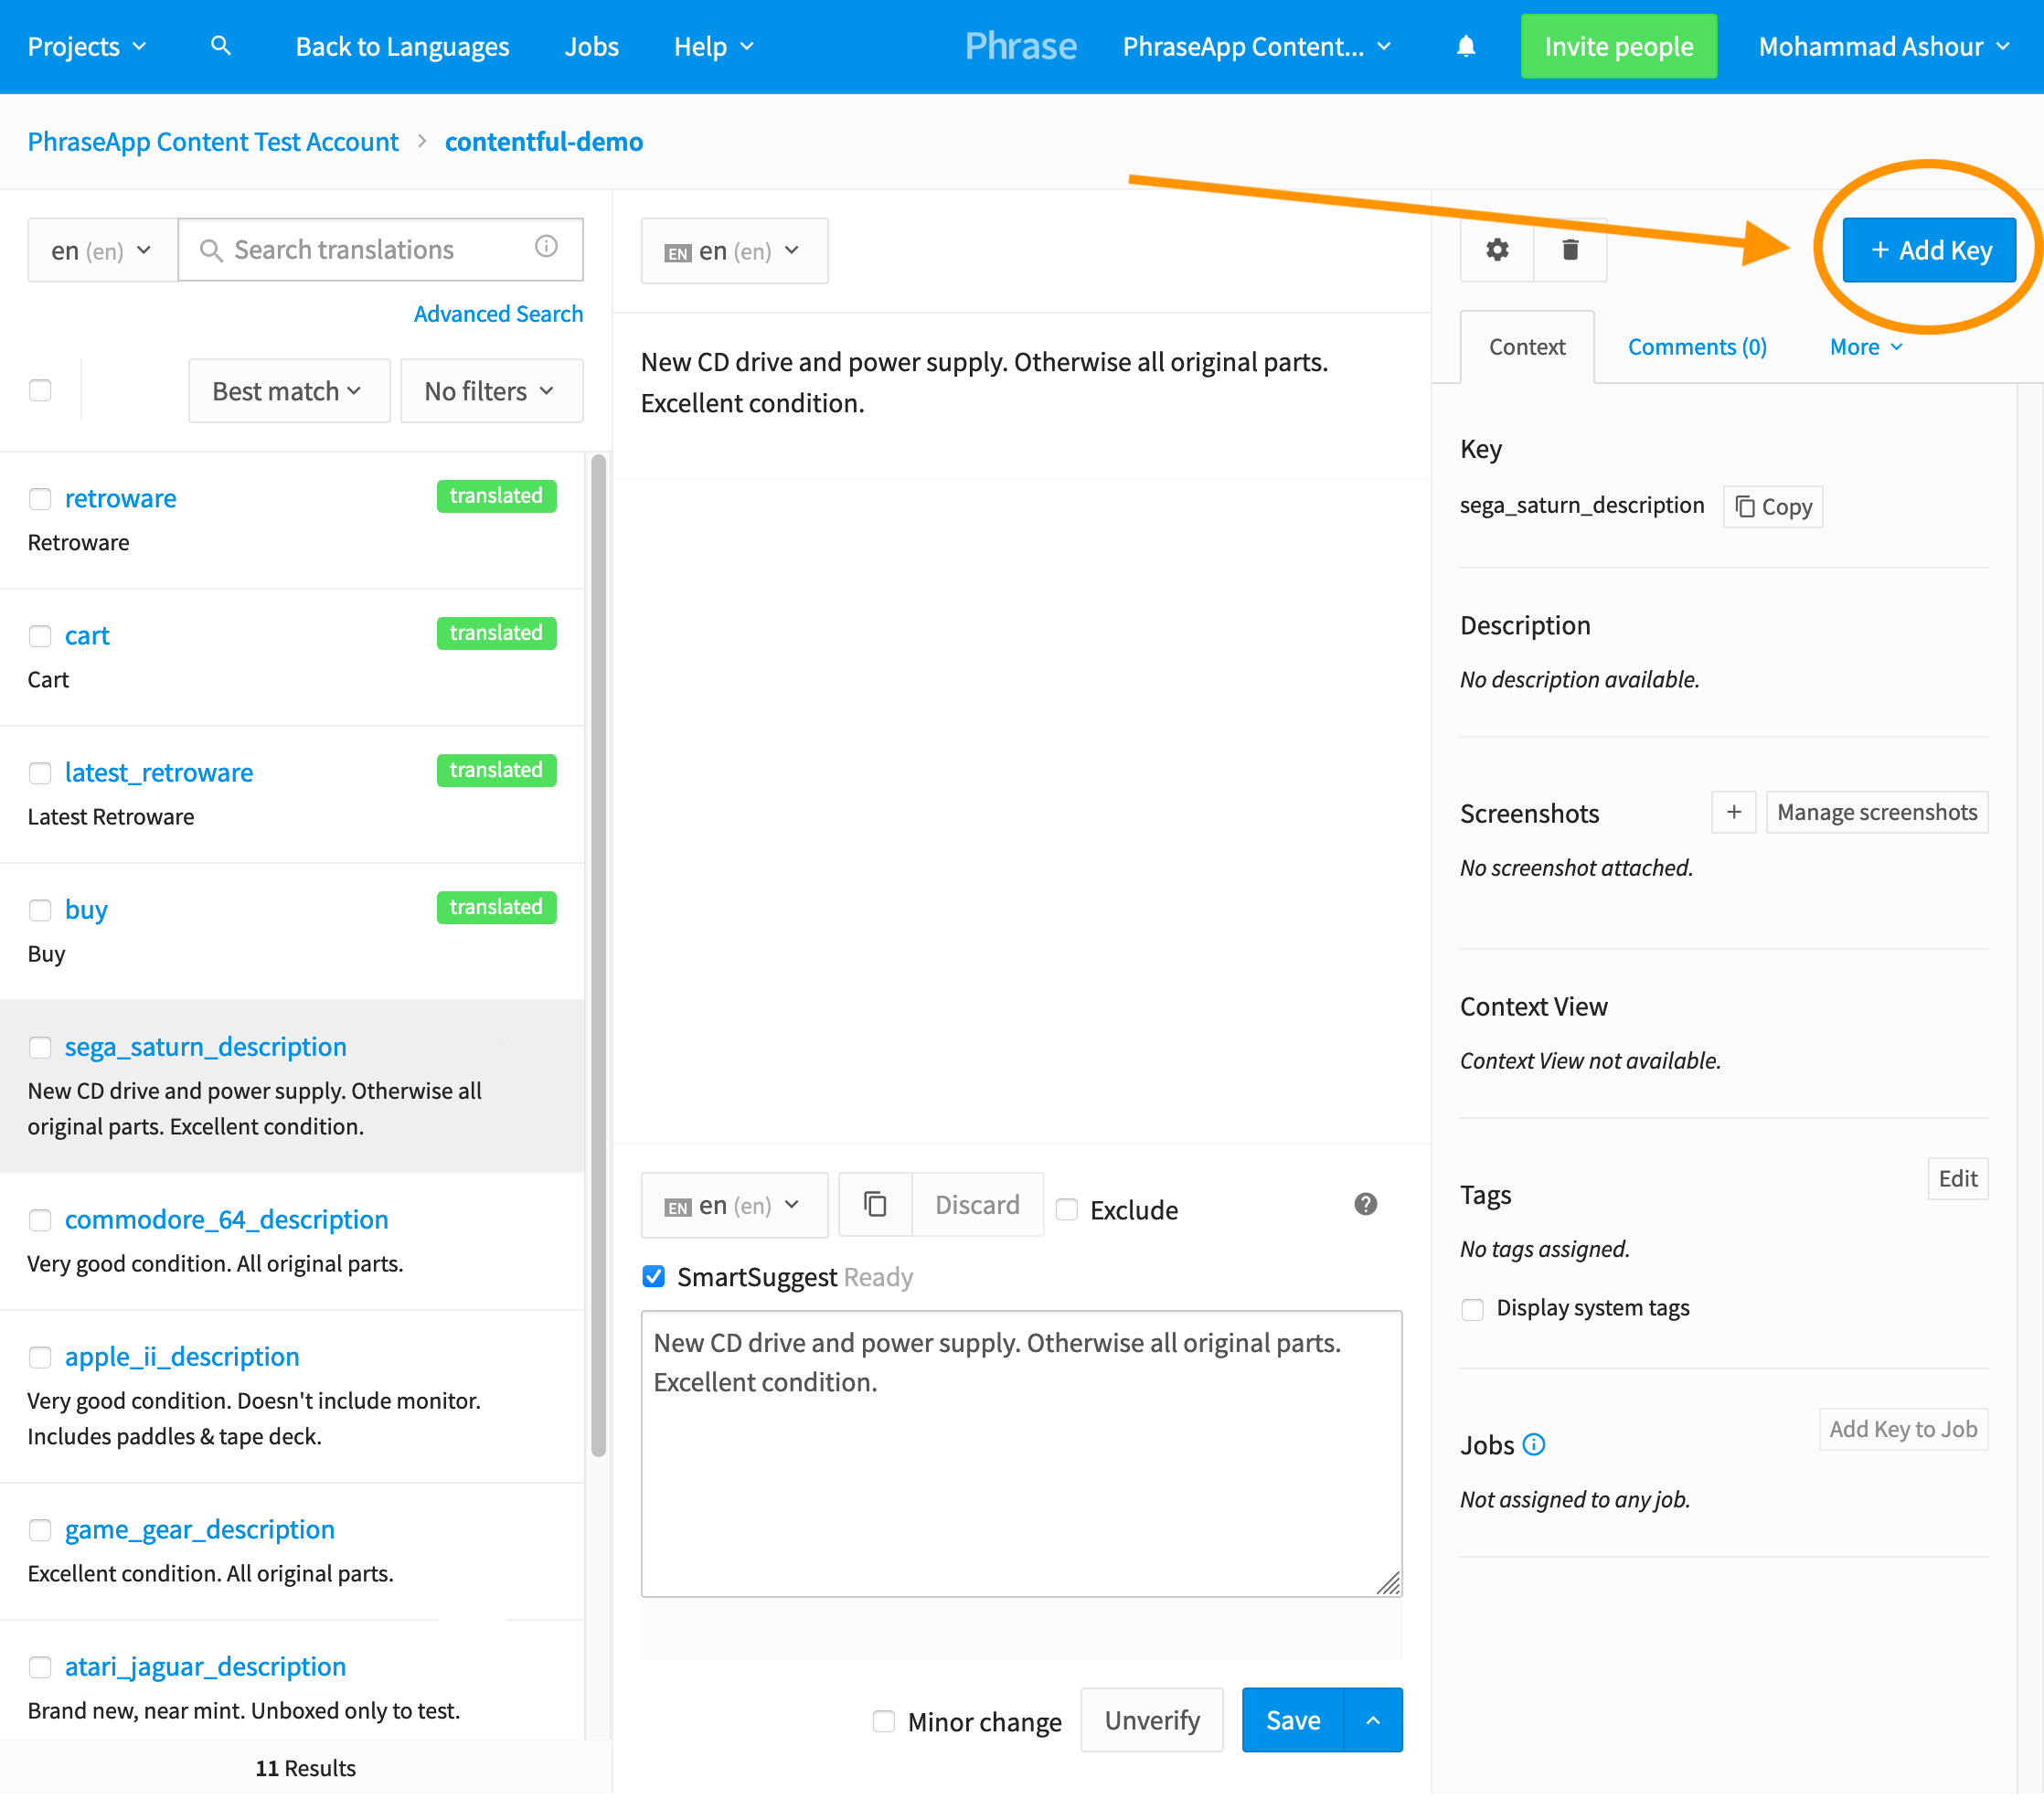Viewport: 2044px width, 1810px height.
Task: Select the latest_retroware key checkbox
Action: tap(40, 773)
